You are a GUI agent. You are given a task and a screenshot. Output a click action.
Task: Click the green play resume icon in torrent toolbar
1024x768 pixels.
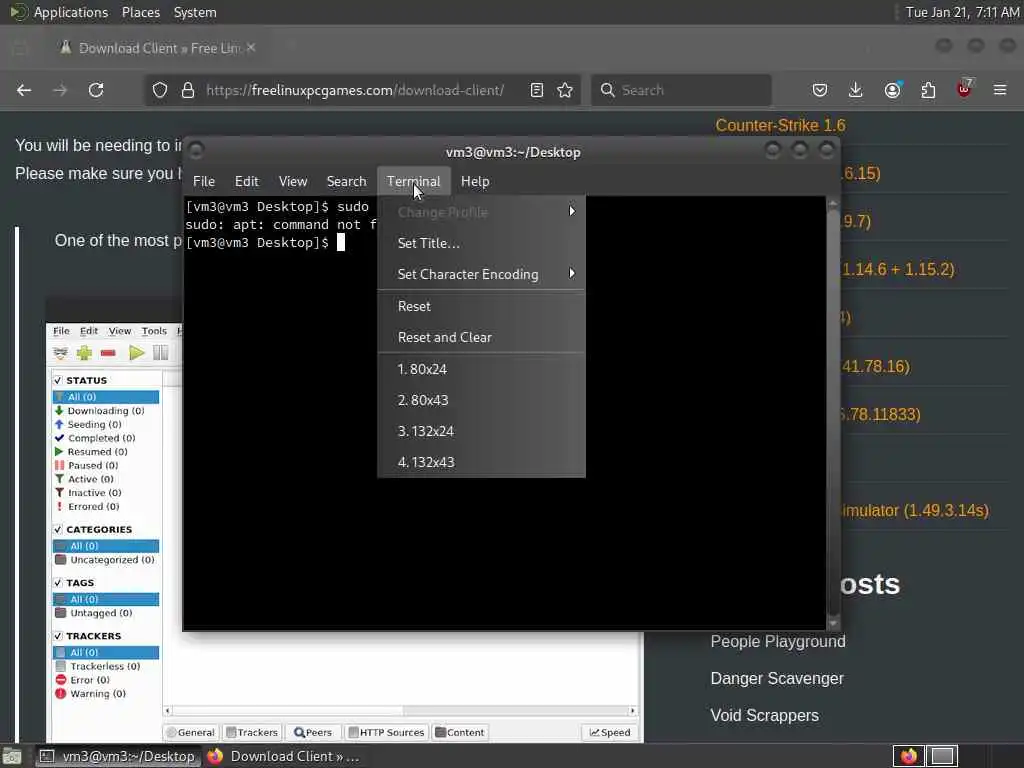point(136,353)
